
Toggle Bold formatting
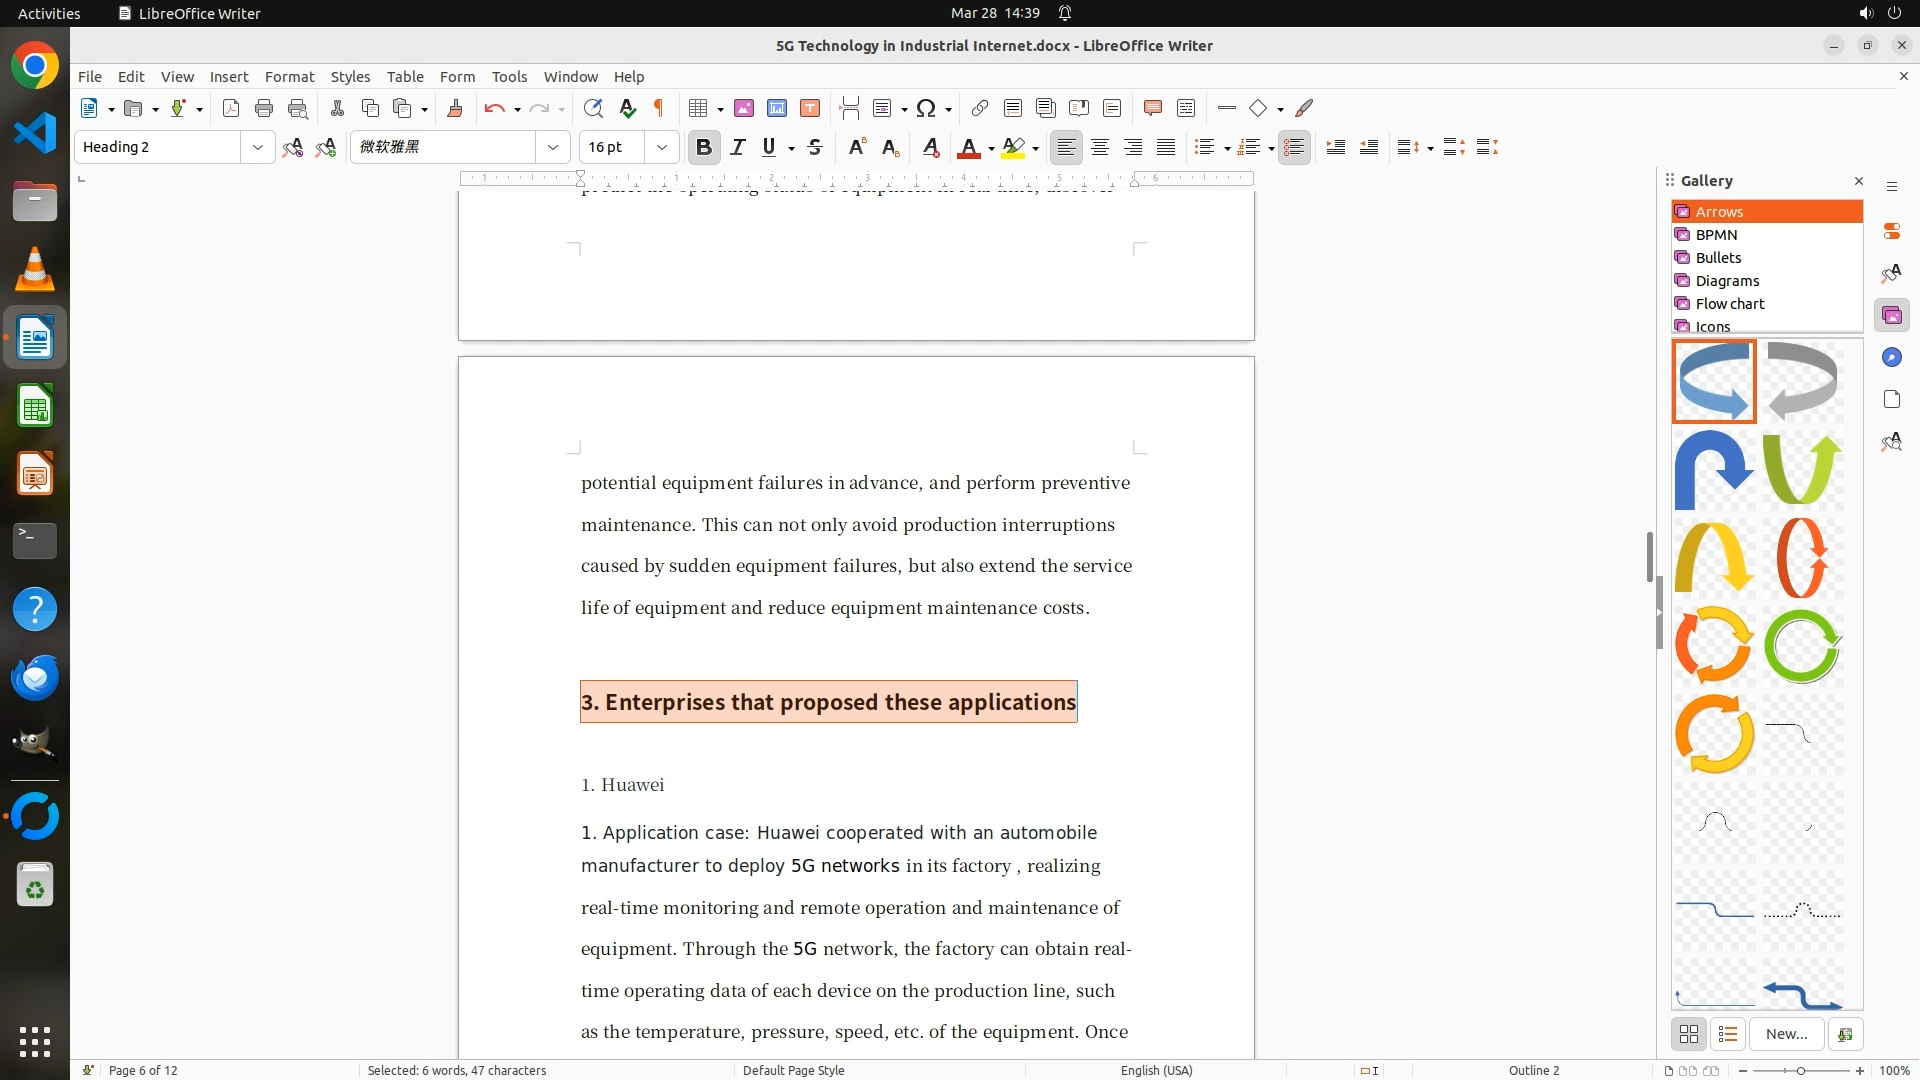[x=704, y=147]
